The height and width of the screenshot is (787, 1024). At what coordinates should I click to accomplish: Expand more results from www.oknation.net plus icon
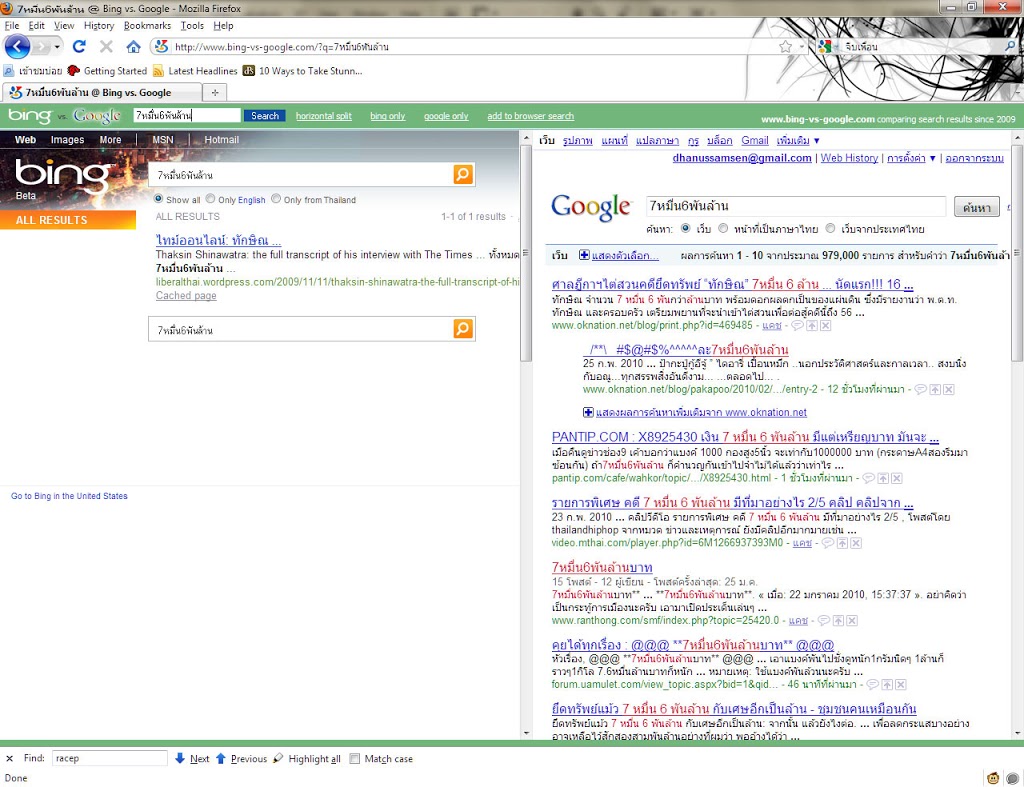coord(589,412)
